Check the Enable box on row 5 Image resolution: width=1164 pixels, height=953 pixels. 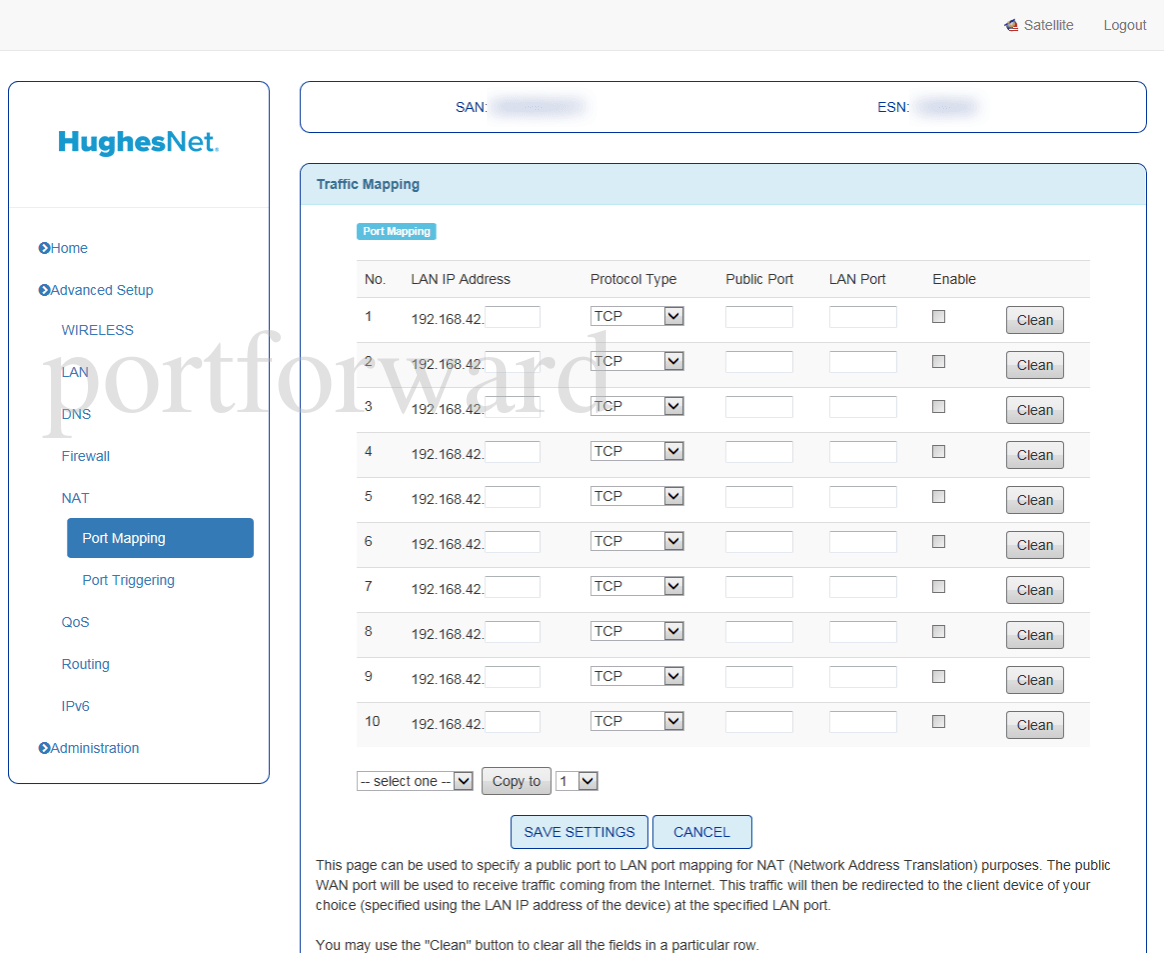pyautogui.click(x=938, y=496)
